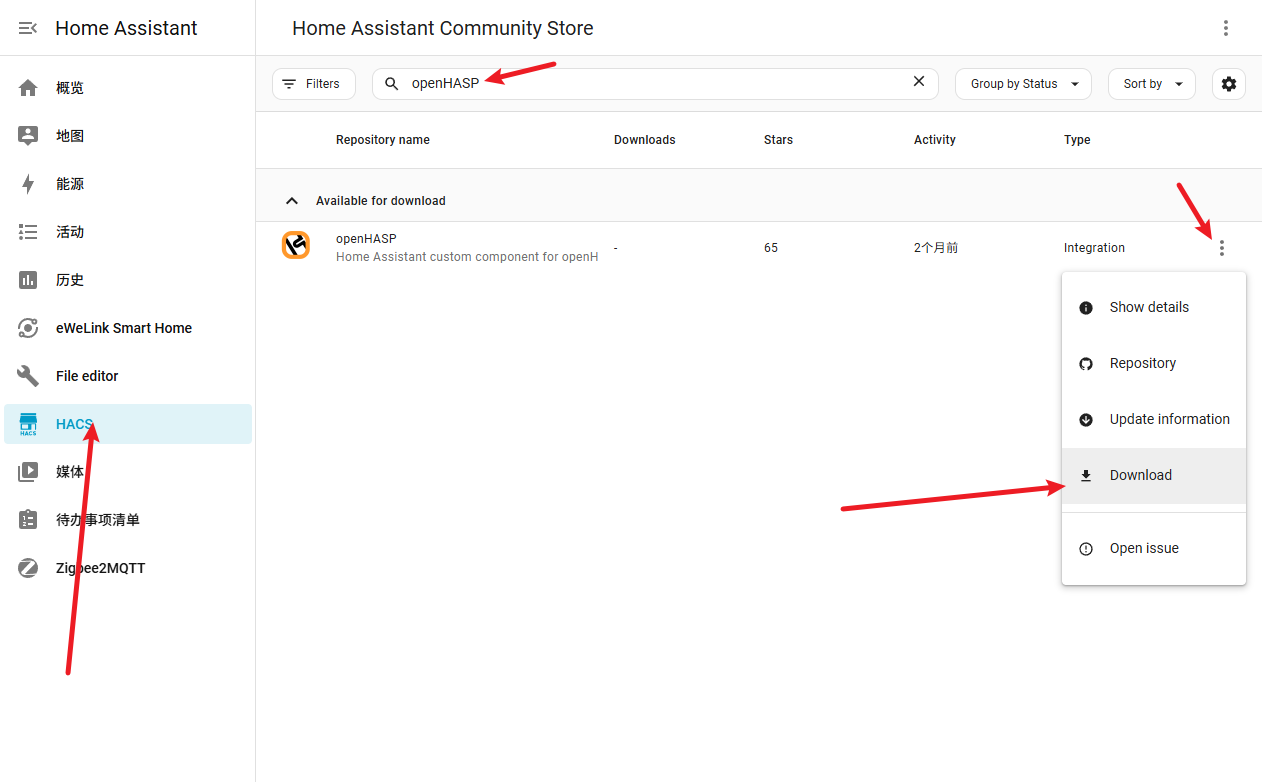Open the 待办事项清单 to-do lists
This screenshot has height=782, width=1262.
point(128,520)
